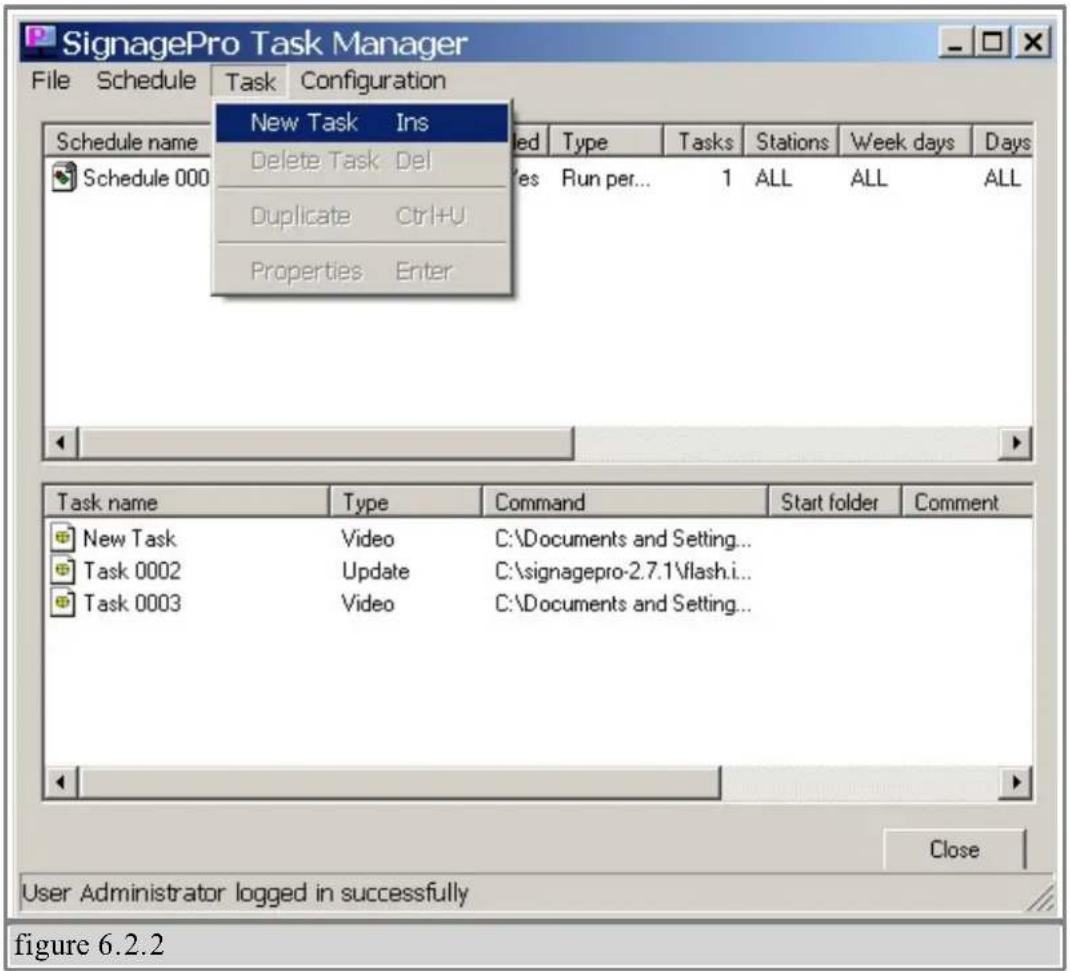This screenshot has width=1070, height=971.
Task: Click left arrow of task list scrollbar
Action: pos(61,782)
